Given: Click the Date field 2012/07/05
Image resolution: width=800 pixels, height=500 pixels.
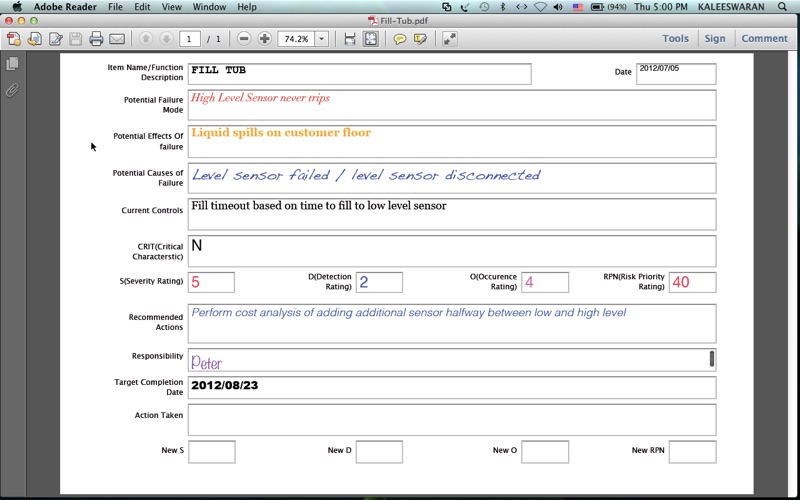Looking at the screenshot, I should tap(676, 74).
